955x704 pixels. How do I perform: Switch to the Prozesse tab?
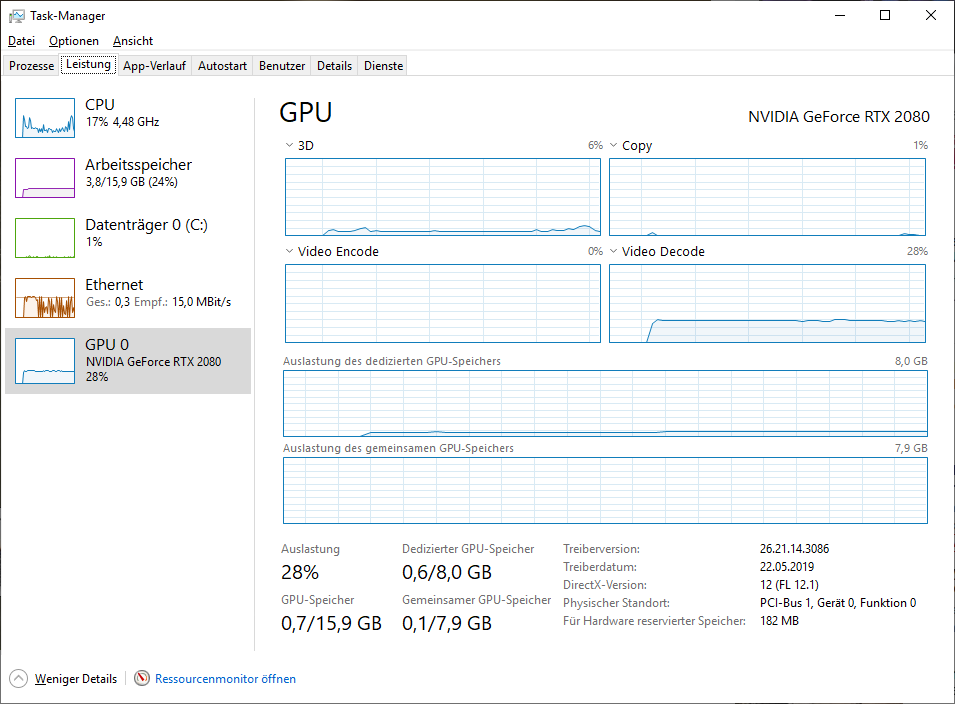pos(32,66)
